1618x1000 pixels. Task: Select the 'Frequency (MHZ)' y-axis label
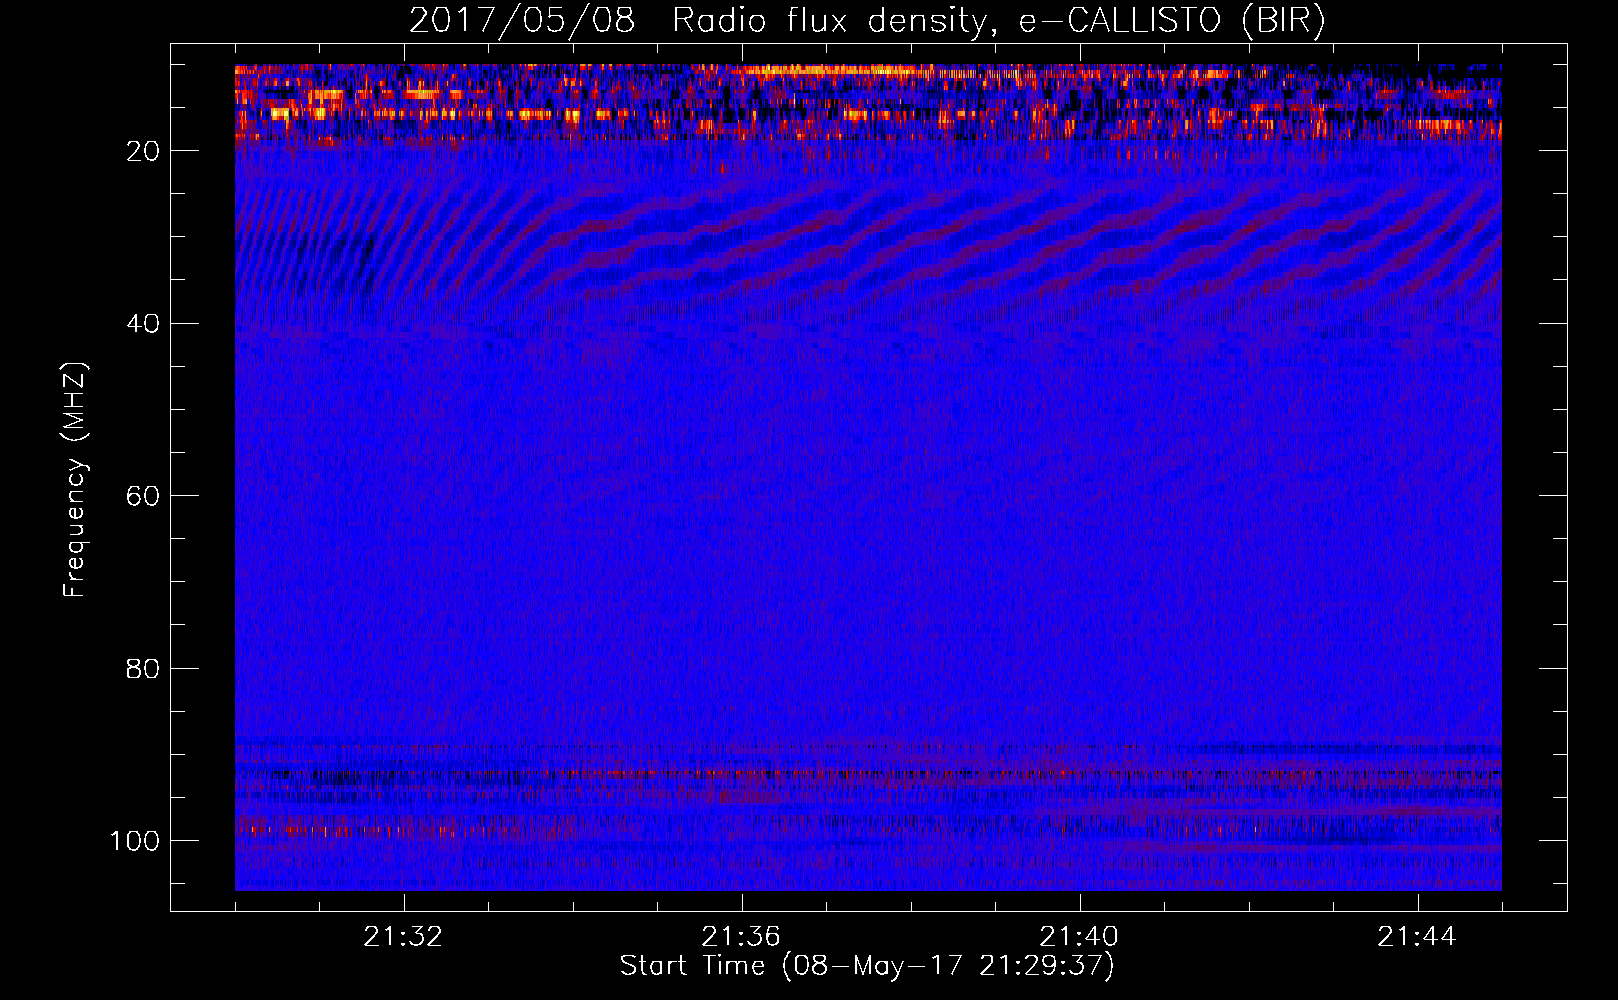coord(75,479)
